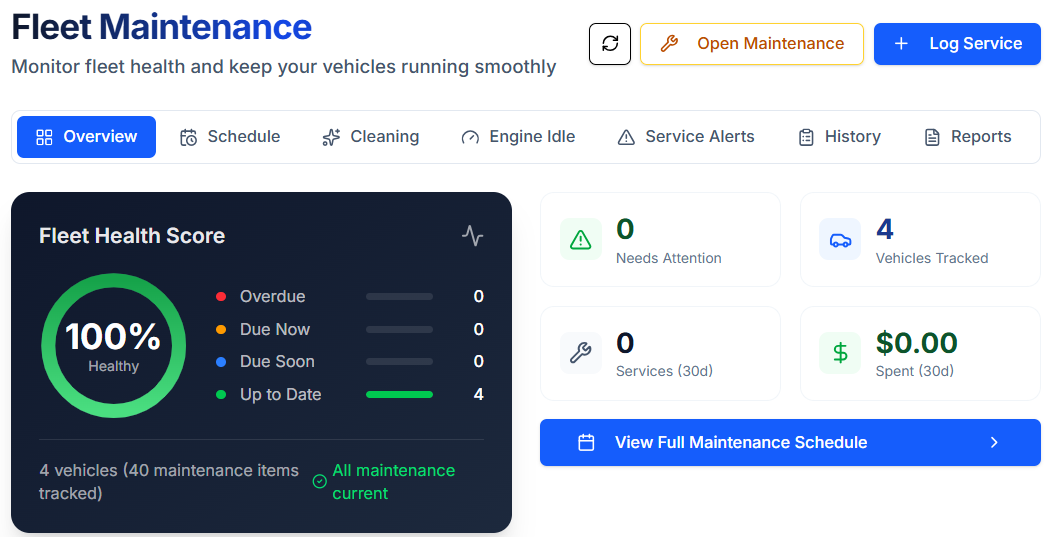Click the check-circle icon beside All maintenance current

(320, 482)
